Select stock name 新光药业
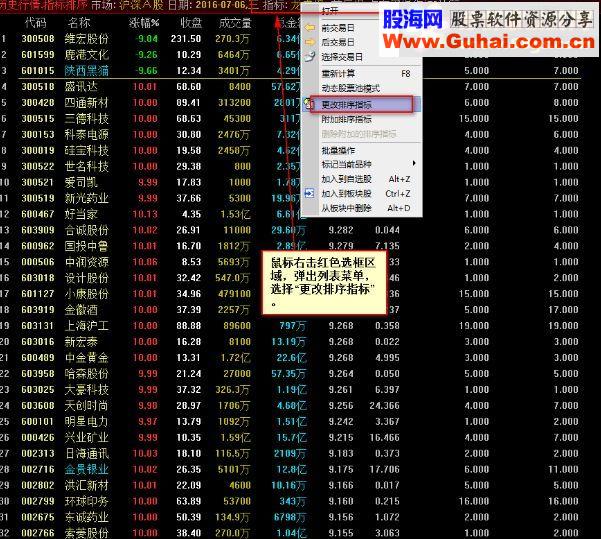The width and height of the screenshot is (601, 539). coord(87,198)
